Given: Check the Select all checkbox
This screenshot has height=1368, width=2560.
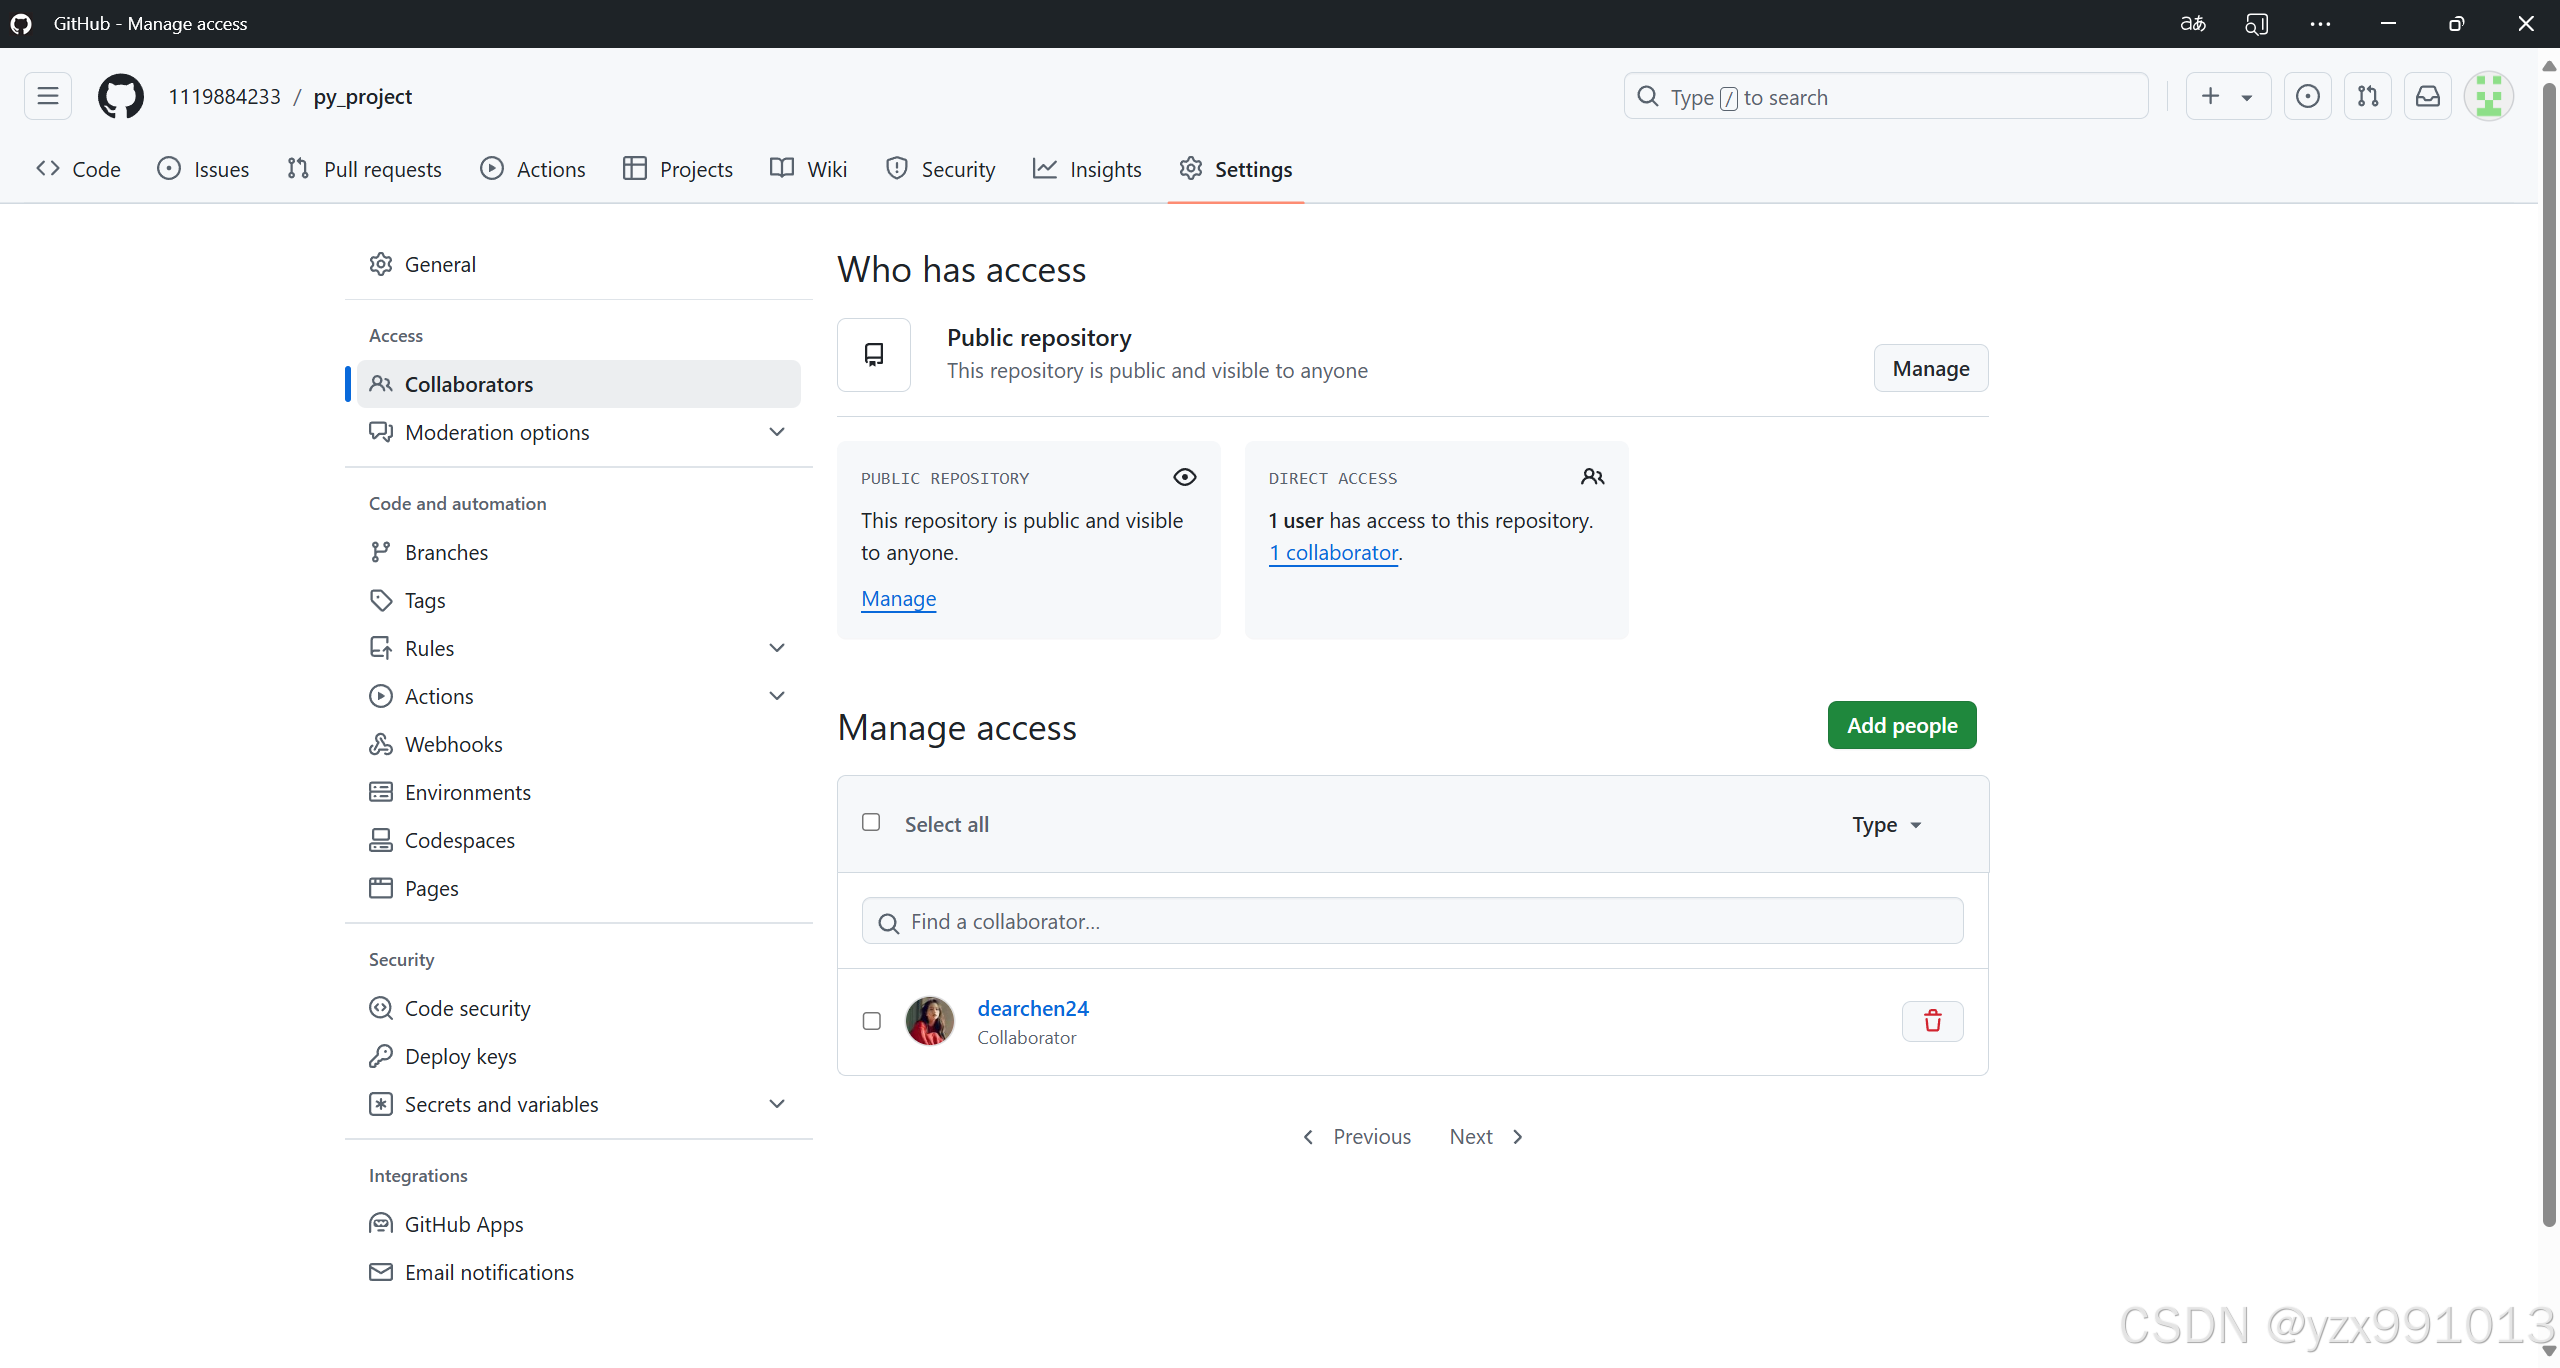Looking at the screenshot, I should [x=871, y=822].
